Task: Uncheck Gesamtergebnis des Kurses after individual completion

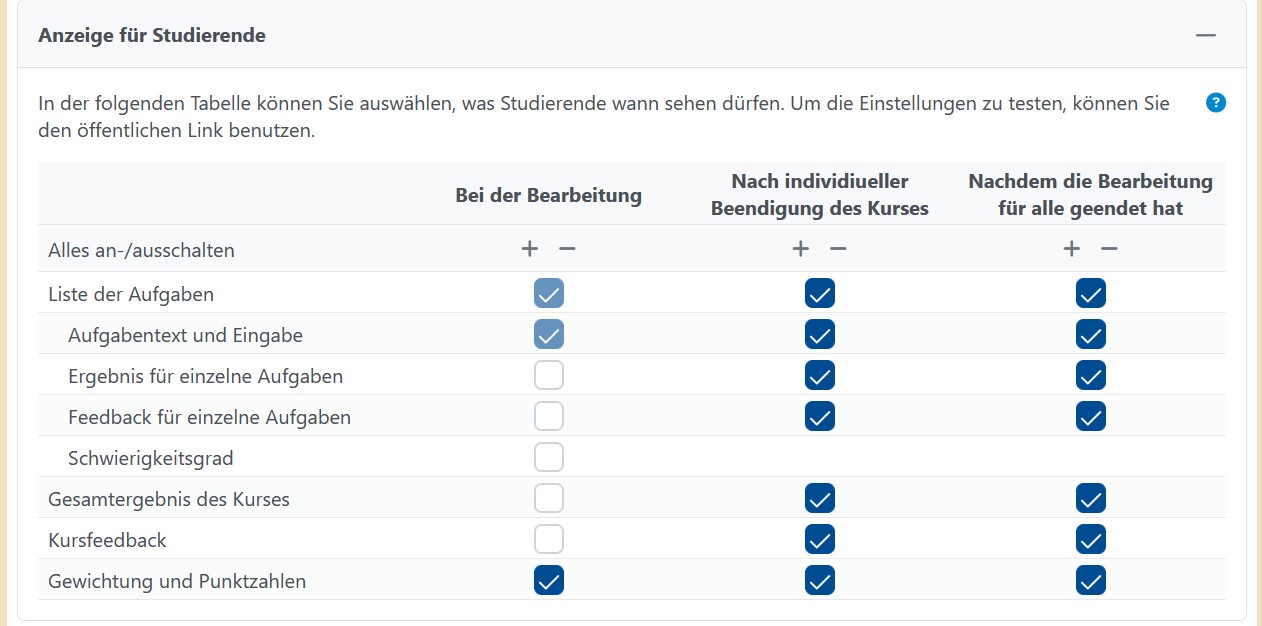Action: tap(820, 498)
